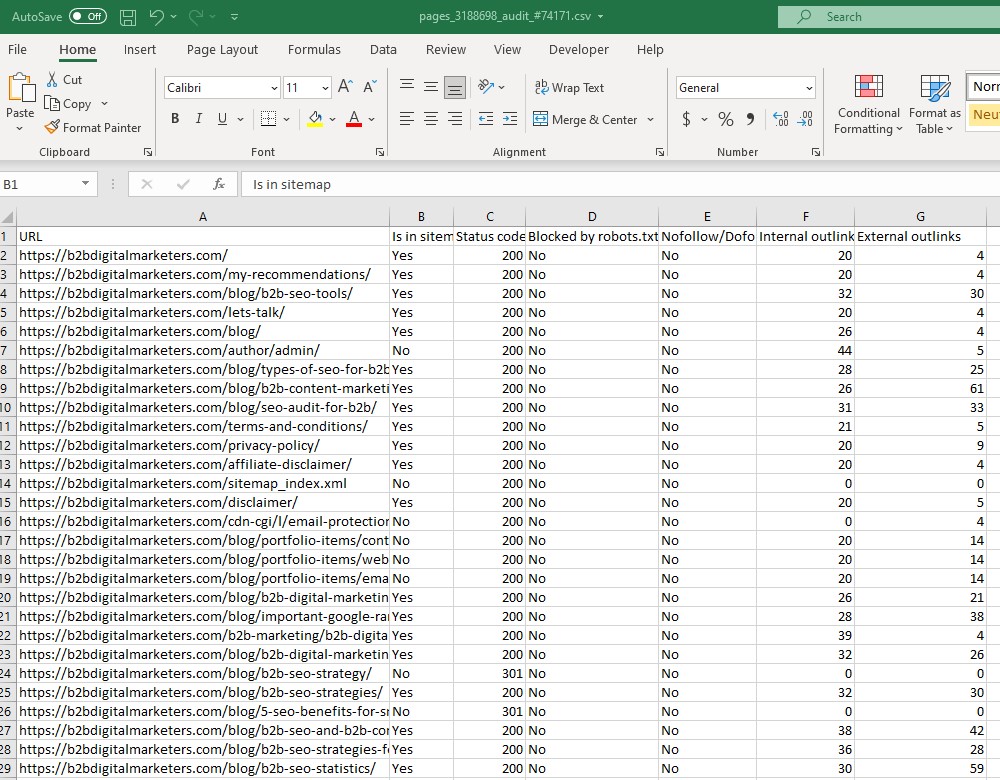The image size is (1000, 780).
Task: Click the Insert Function fx icon
Action: pyautogui.click(x=219, y=184)
